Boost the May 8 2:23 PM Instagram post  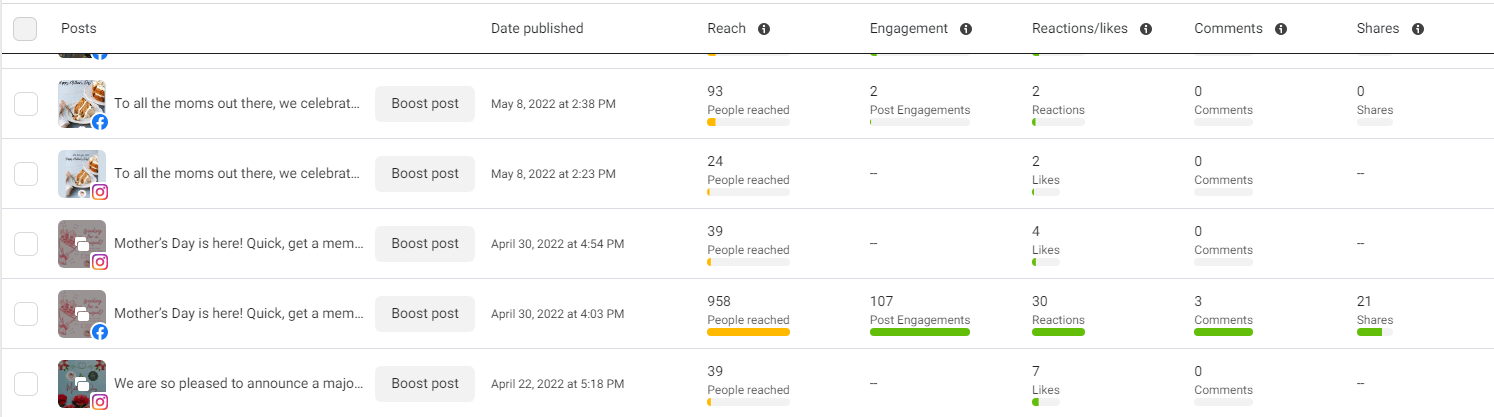click(x=425, y=174)
